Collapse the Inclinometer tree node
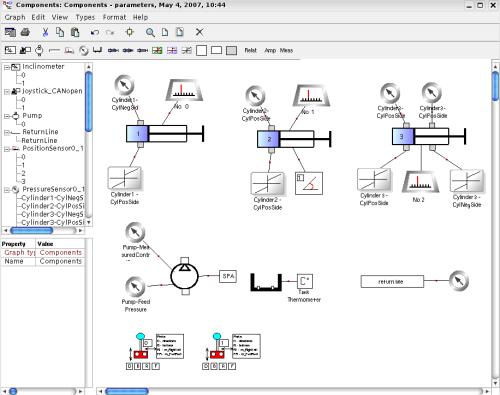Screen dimensions: 500x395 coord(6,67)
